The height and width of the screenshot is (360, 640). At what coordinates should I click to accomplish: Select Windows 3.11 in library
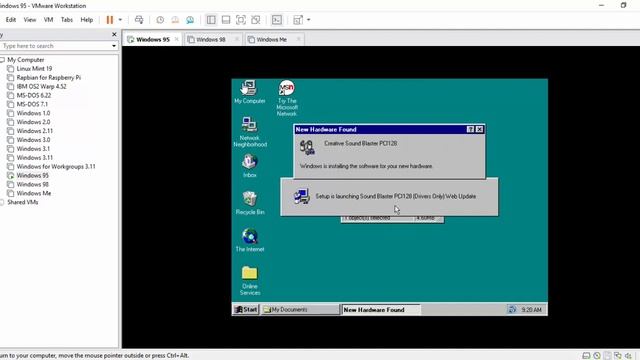[35, 158]
